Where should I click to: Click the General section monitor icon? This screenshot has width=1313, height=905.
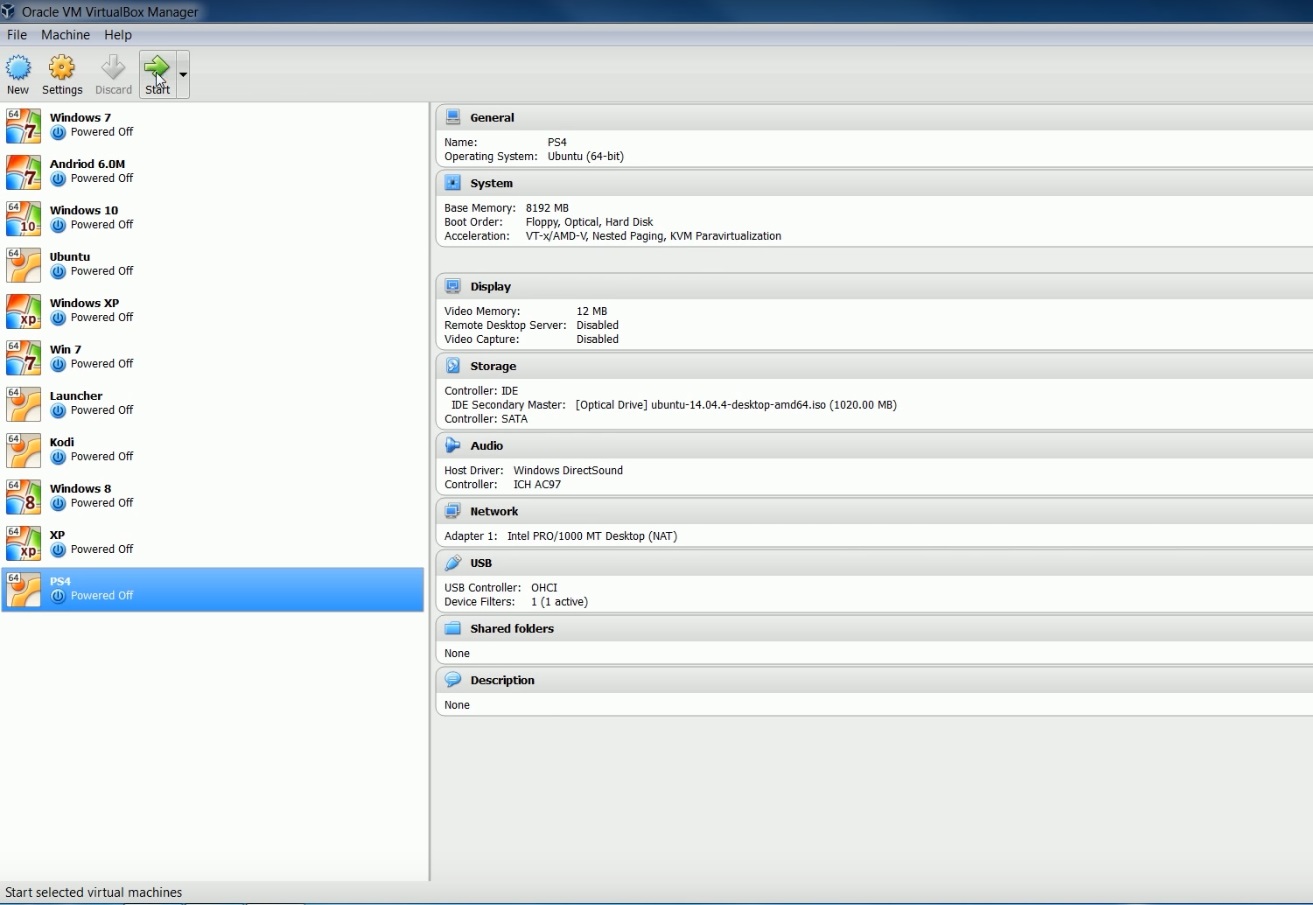click(x=453, y=117)
